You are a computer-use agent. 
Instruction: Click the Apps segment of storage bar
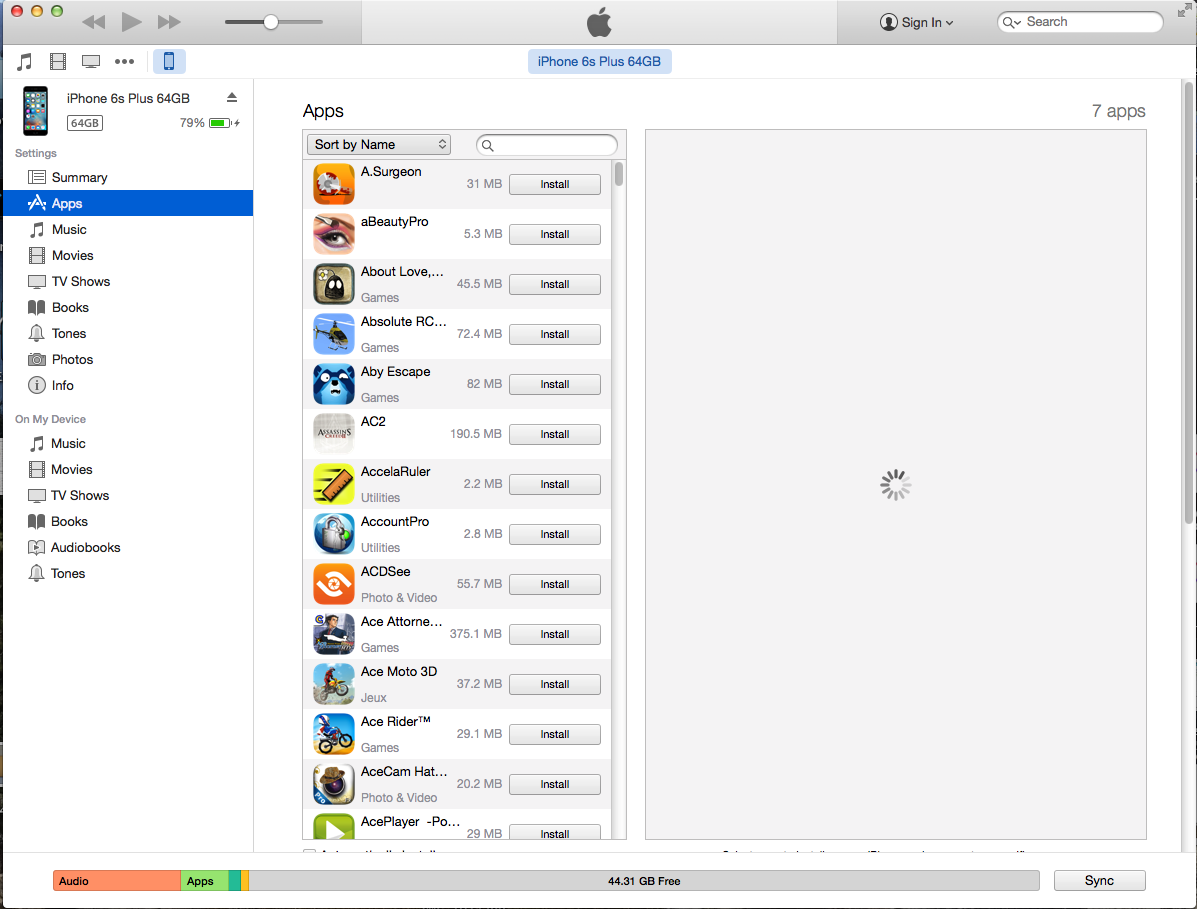(204, 881)
